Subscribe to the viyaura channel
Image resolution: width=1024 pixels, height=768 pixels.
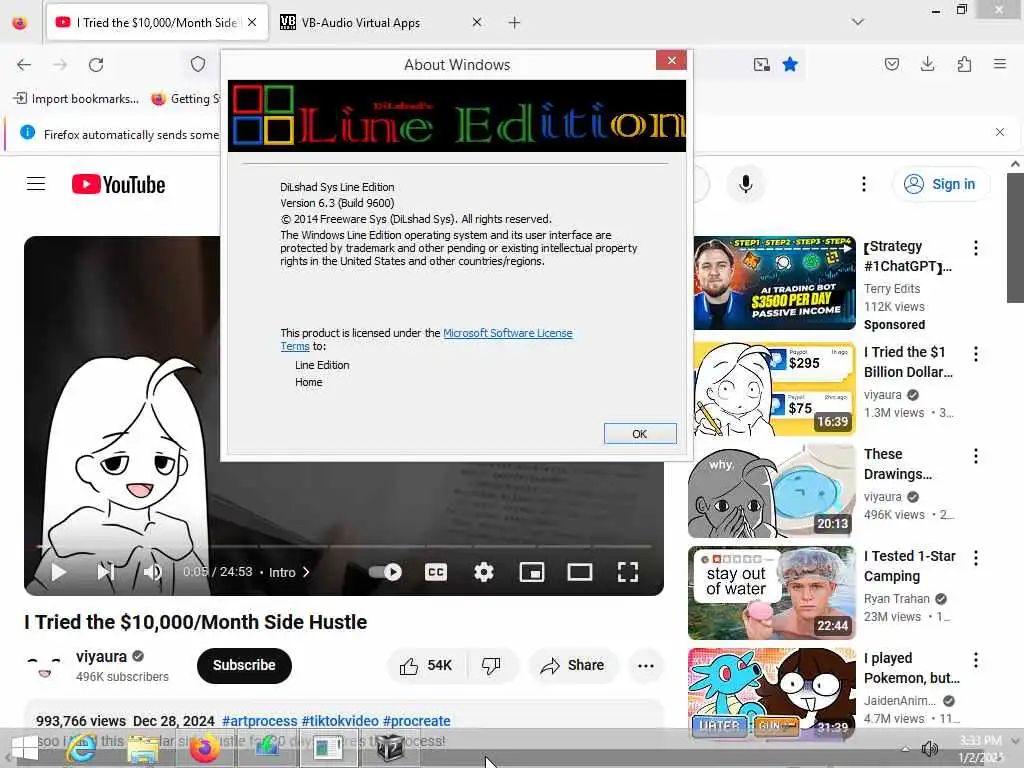244,665
